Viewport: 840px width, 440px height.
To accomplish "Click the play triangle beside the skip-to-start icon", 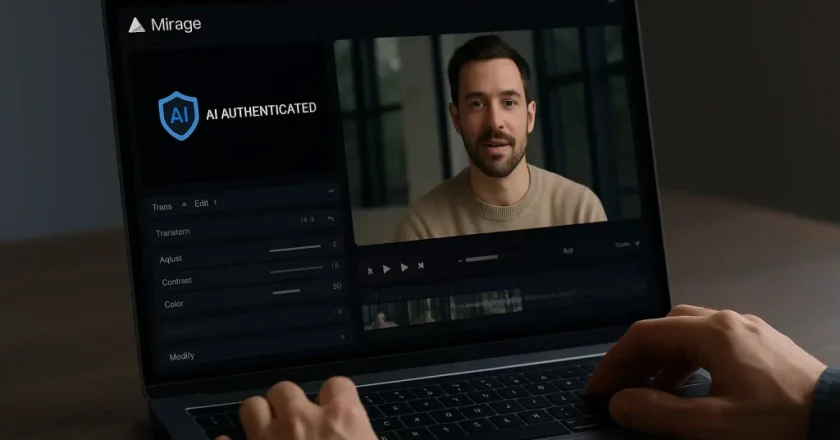I will (386, 269).
